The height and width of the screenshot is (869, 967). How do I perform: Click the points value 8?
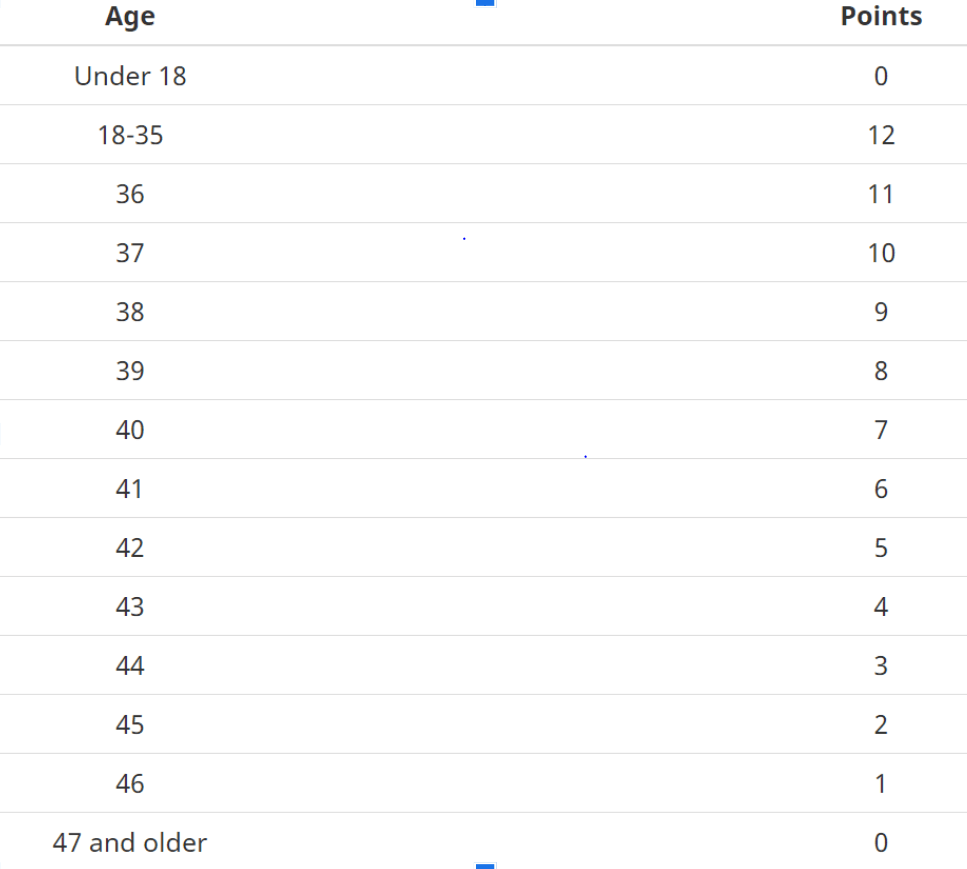tap(881, 371)
